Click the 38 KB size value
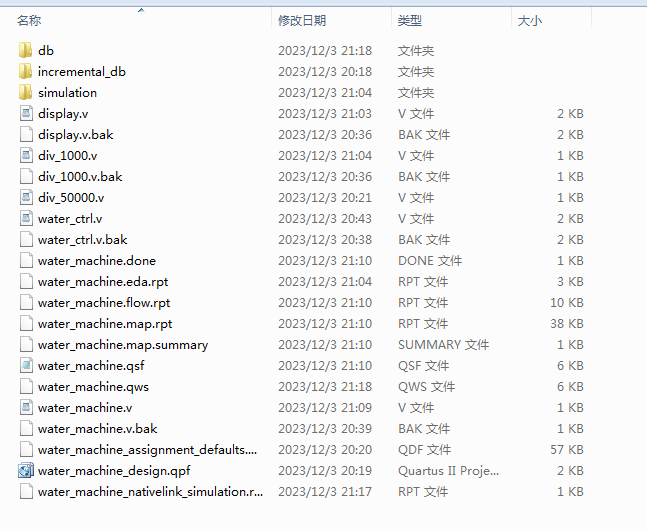647x531 pixels. tap(567, 324)
